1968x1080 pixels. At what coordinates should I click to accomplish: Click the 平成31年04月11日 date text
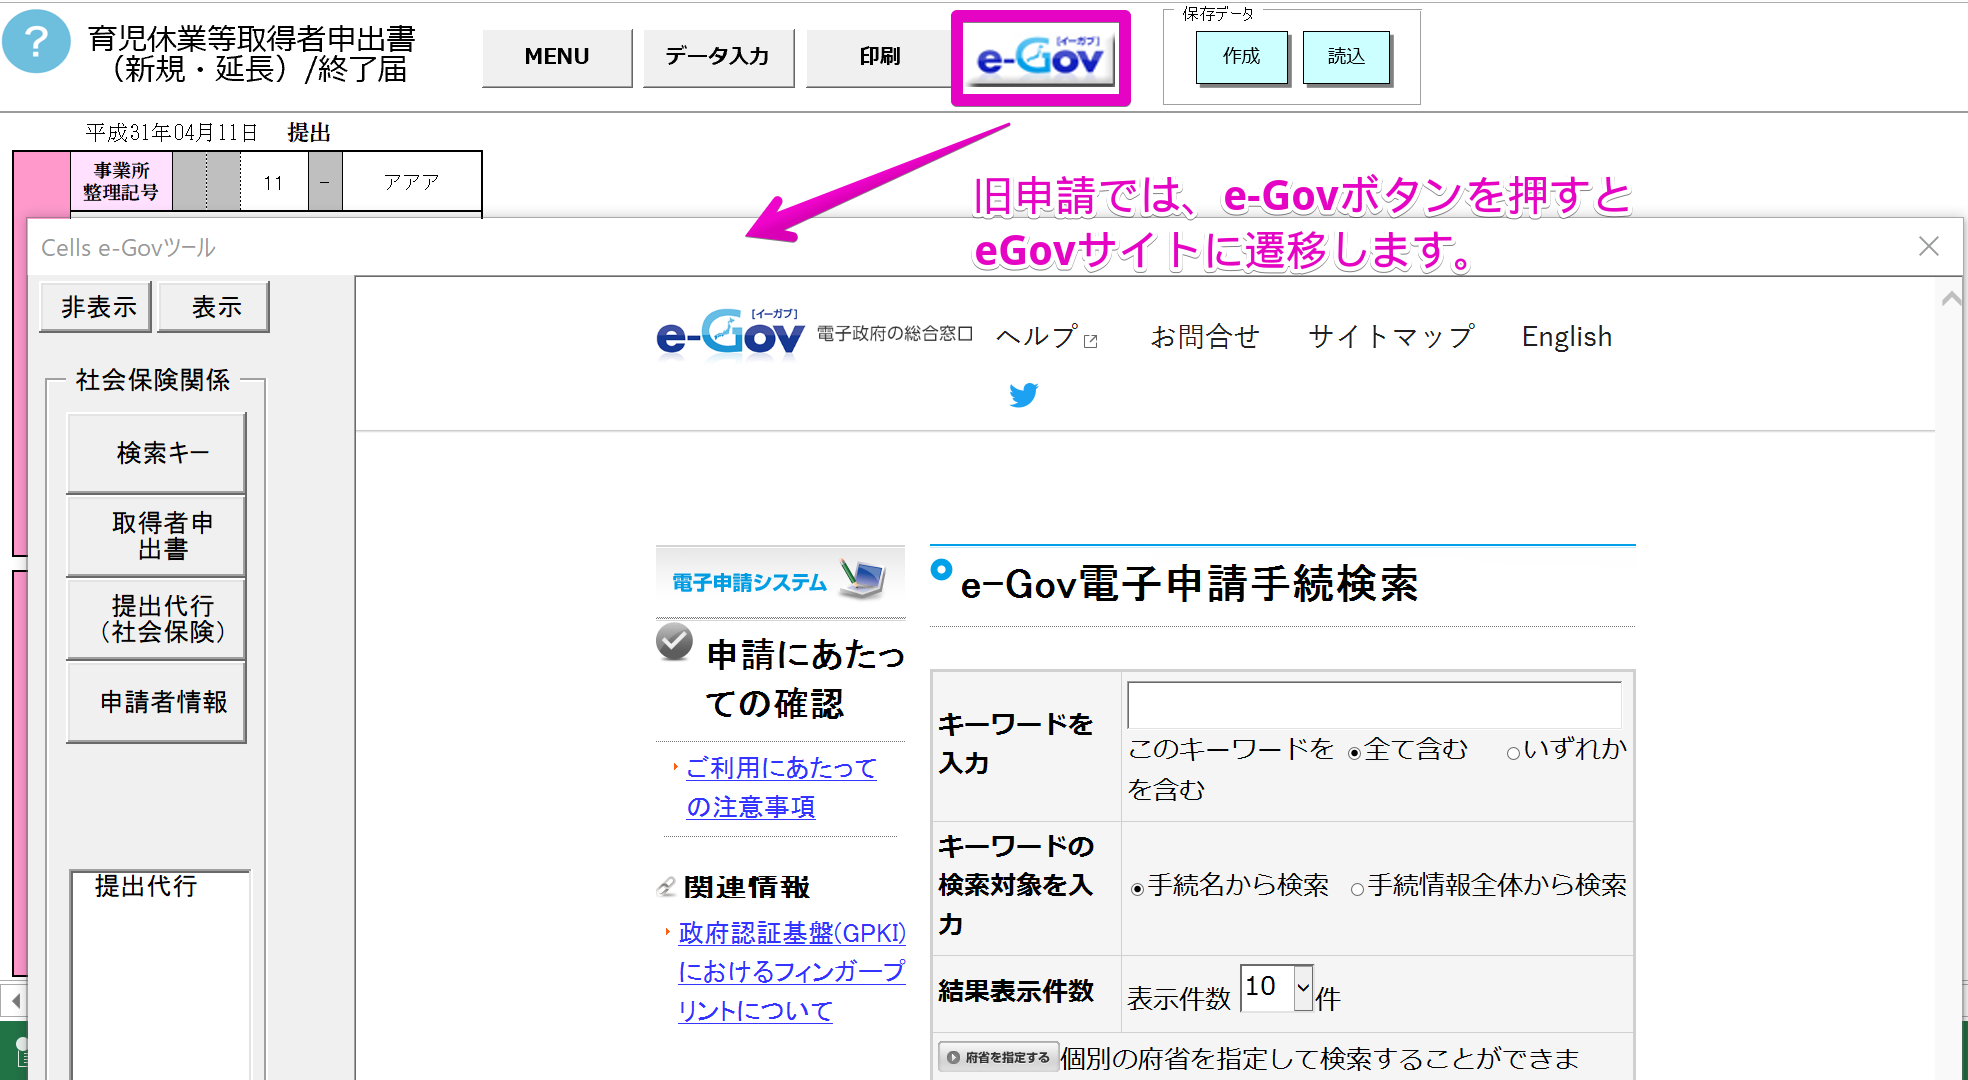(x=171, y=132)
